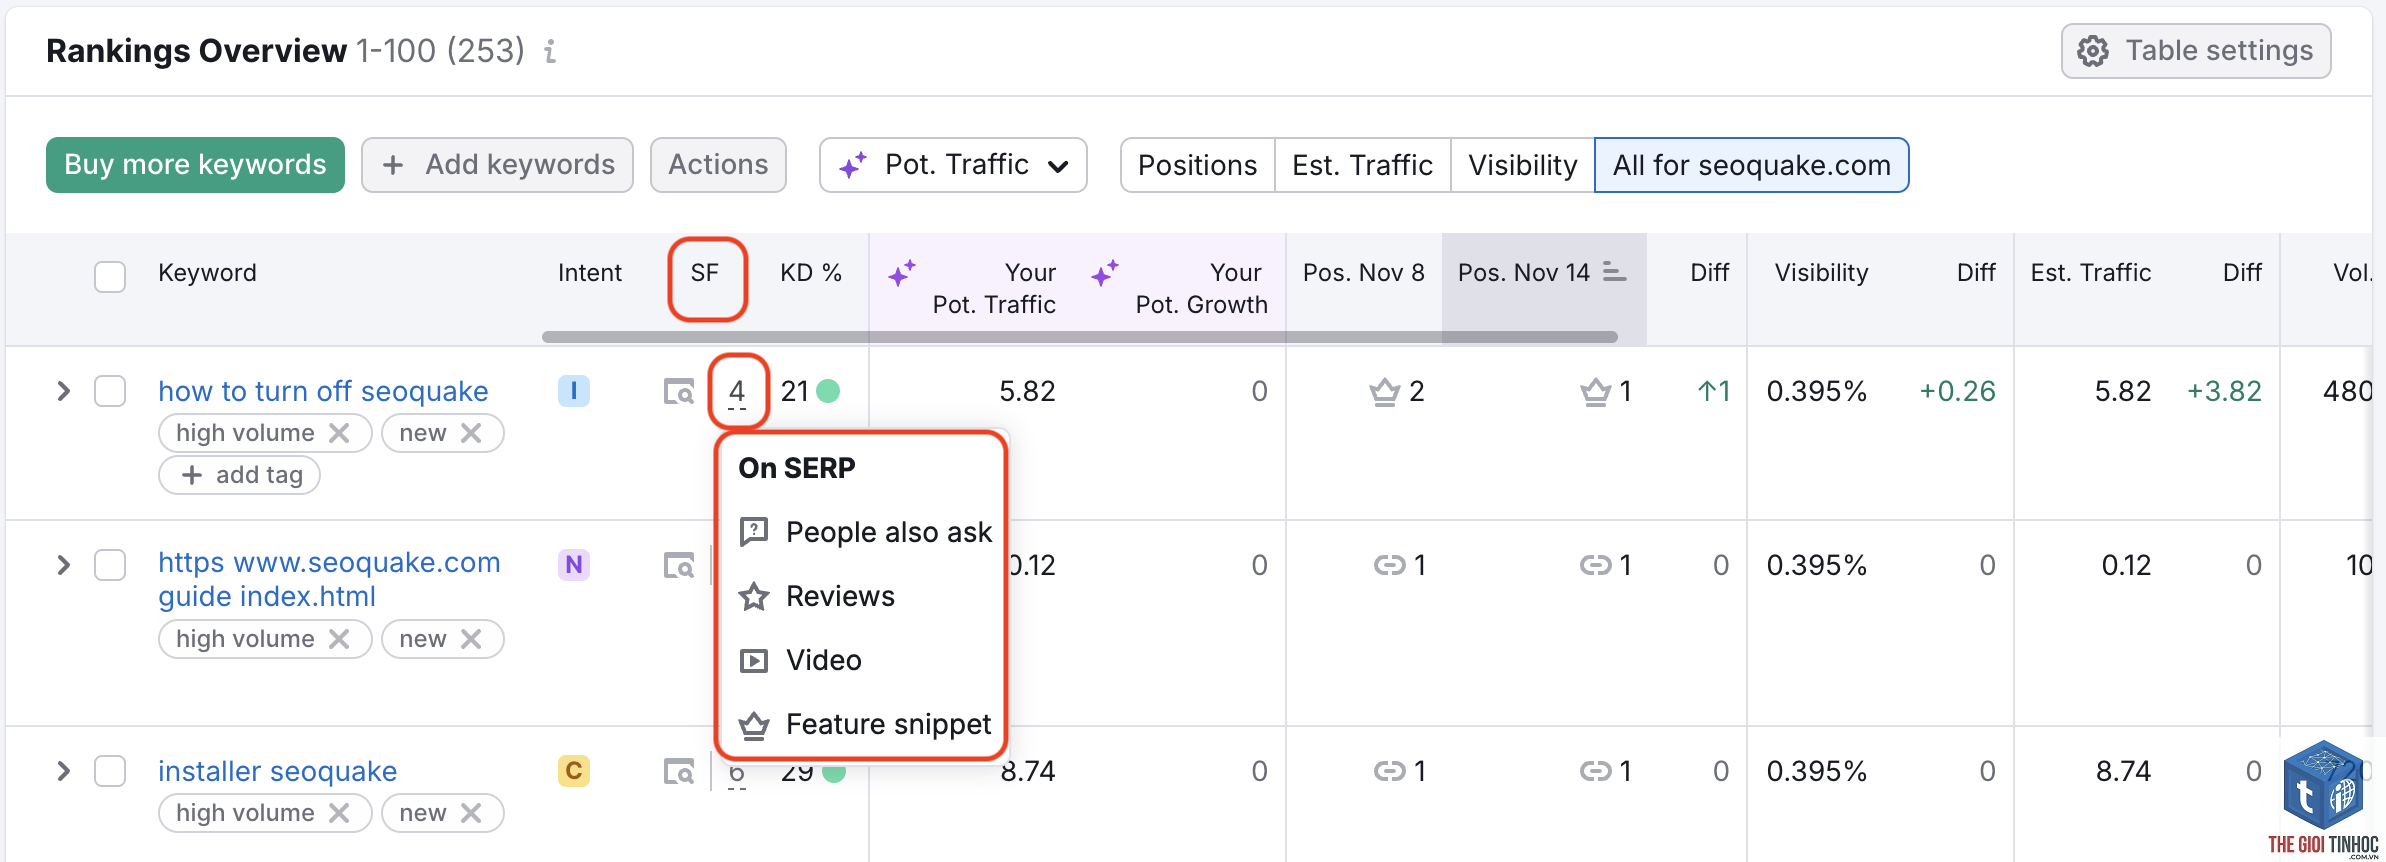Click link icon beside Nov 14 position in third row
The image size is (2386, 862).
pos(1595,771)
